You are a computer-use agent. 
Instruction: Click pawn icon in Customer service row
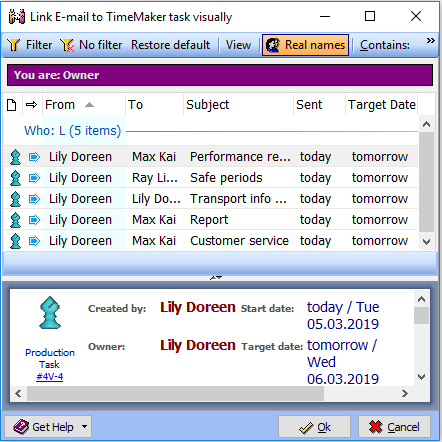15,241
